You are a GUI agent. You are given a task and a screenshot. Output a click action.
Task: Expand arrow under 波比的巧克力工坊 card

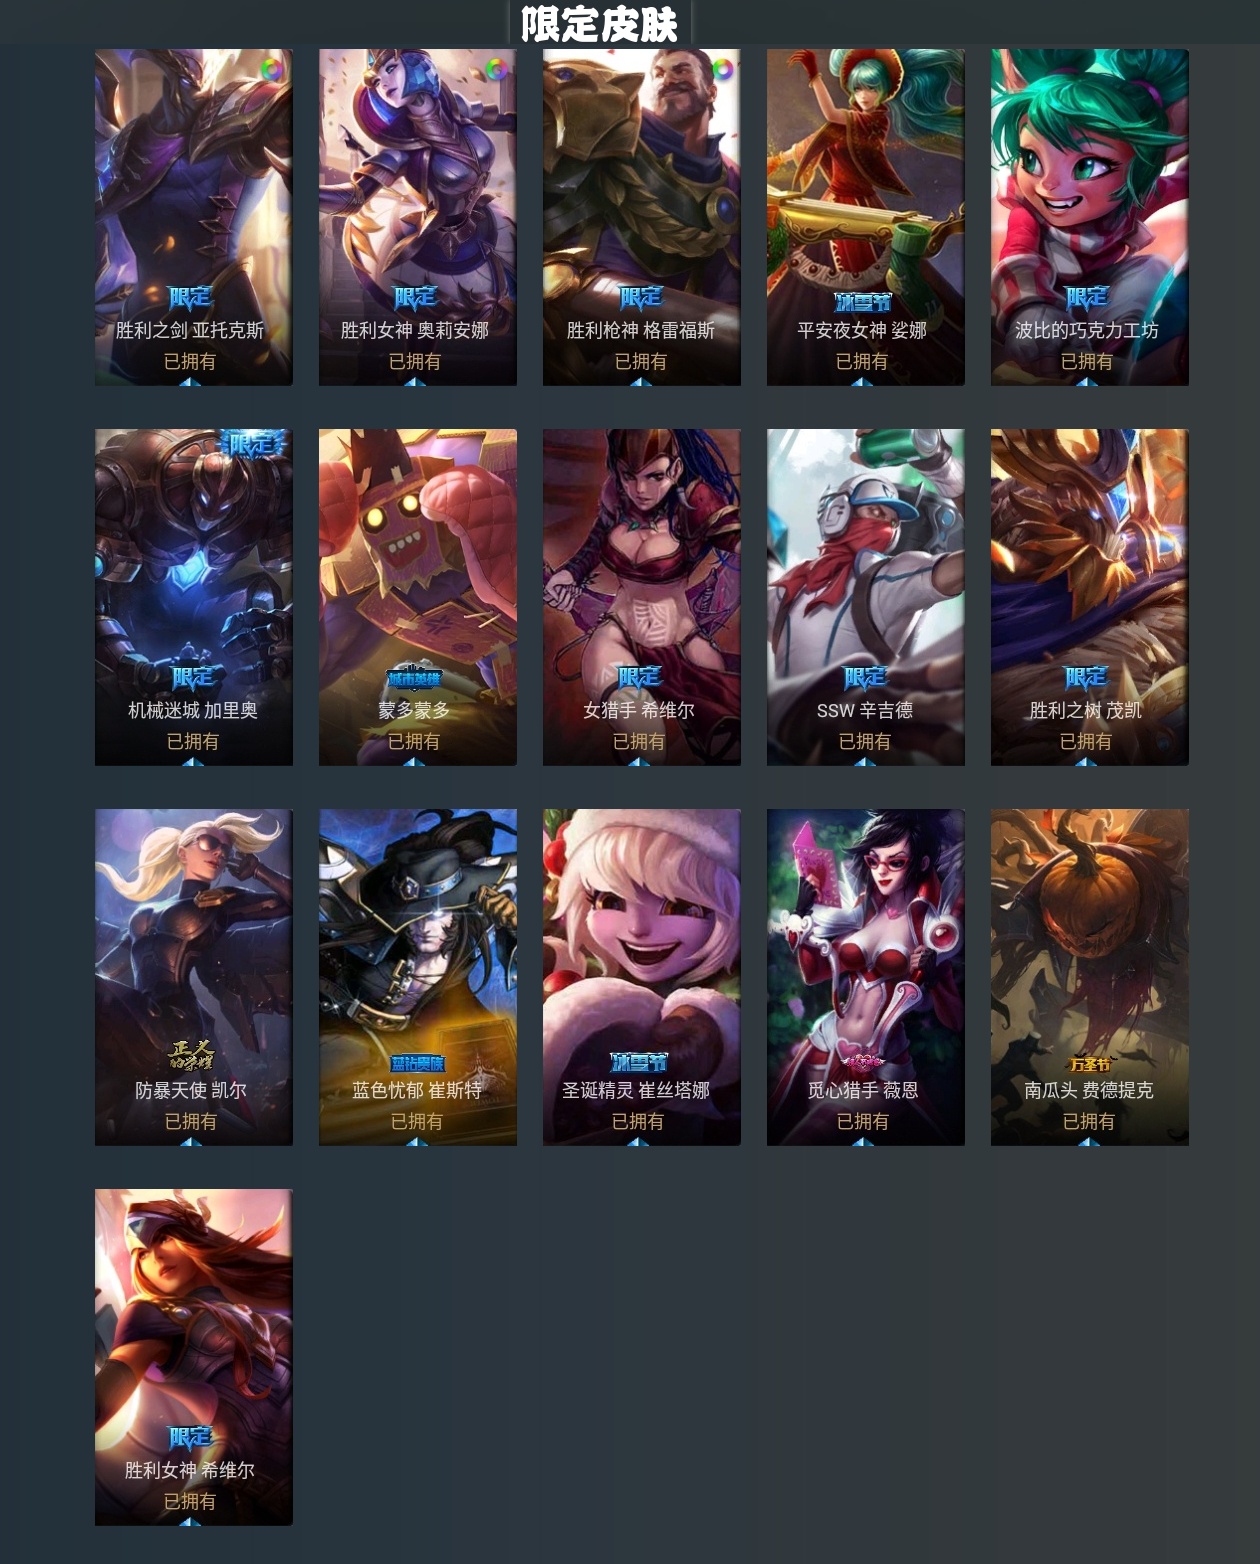(1088, 381)
